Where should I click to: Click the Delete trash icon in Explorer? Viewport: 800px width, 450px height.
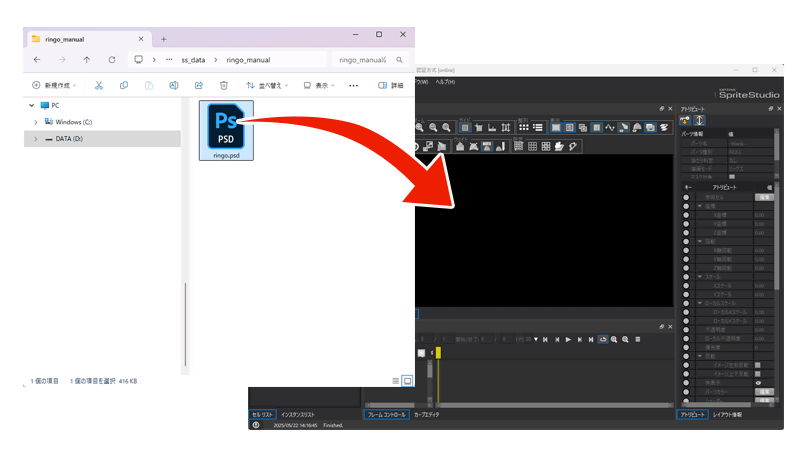tap(223, 85)
